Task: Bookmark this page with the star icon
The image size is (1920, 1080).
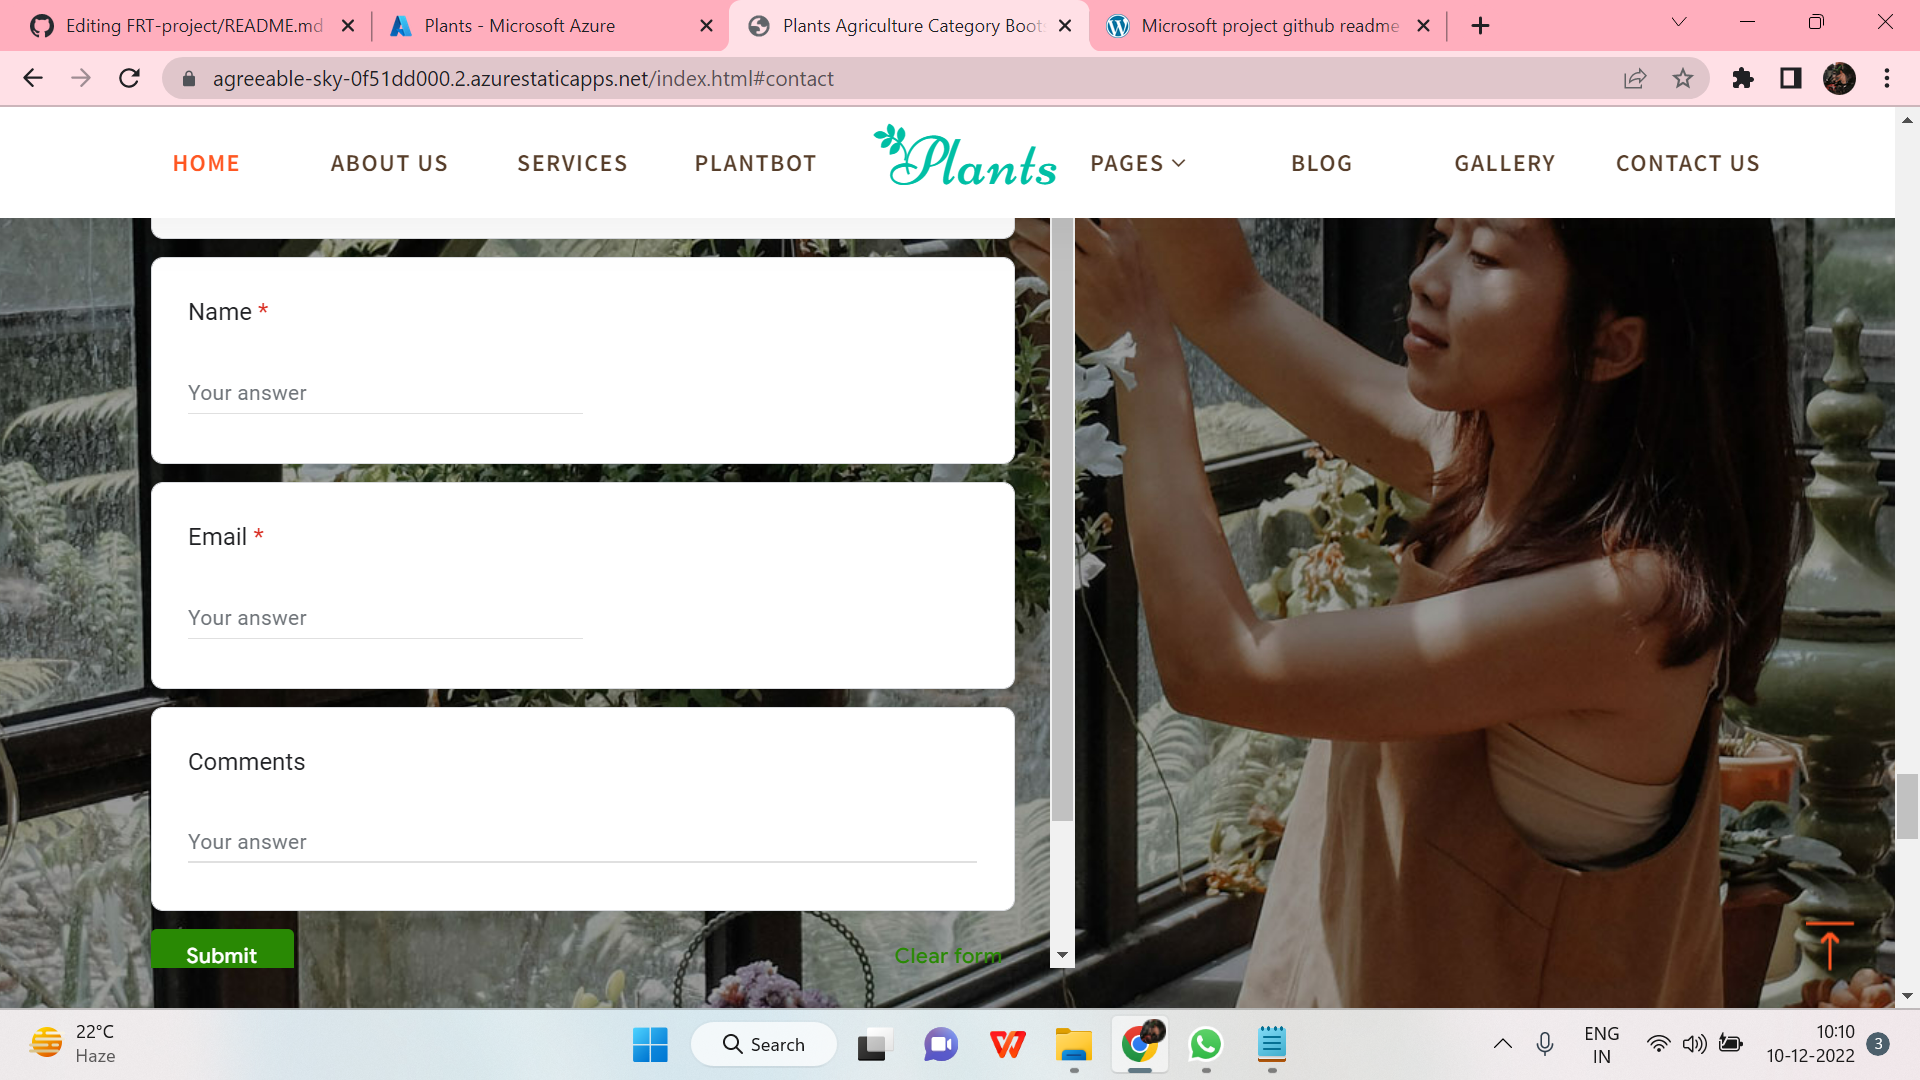Action: (x=1683, y=78)
